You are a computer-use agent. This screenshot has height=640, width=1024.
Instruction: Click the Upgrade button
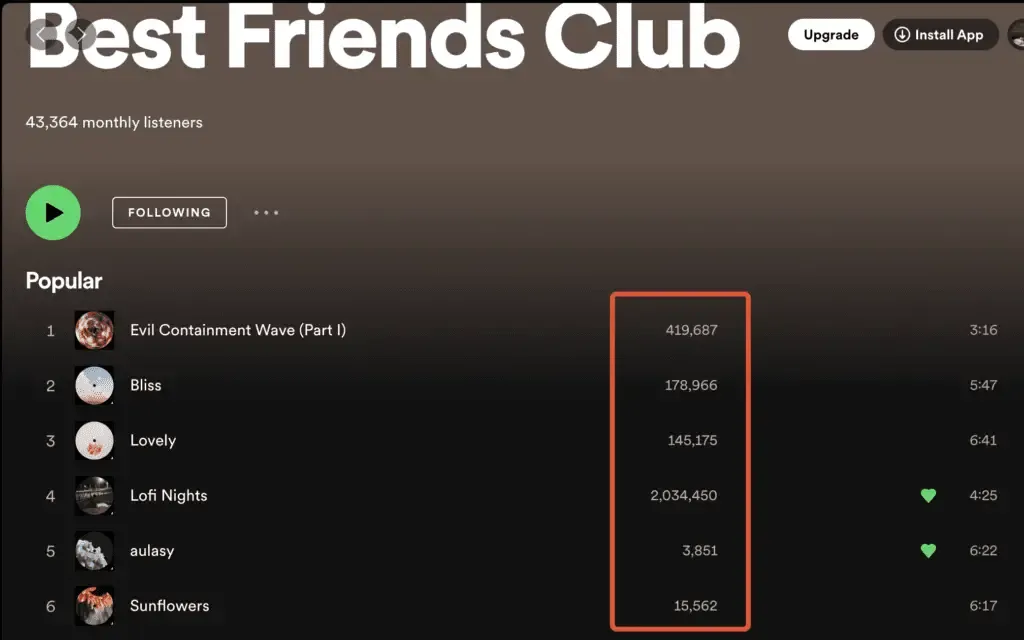tap(831, 35)
